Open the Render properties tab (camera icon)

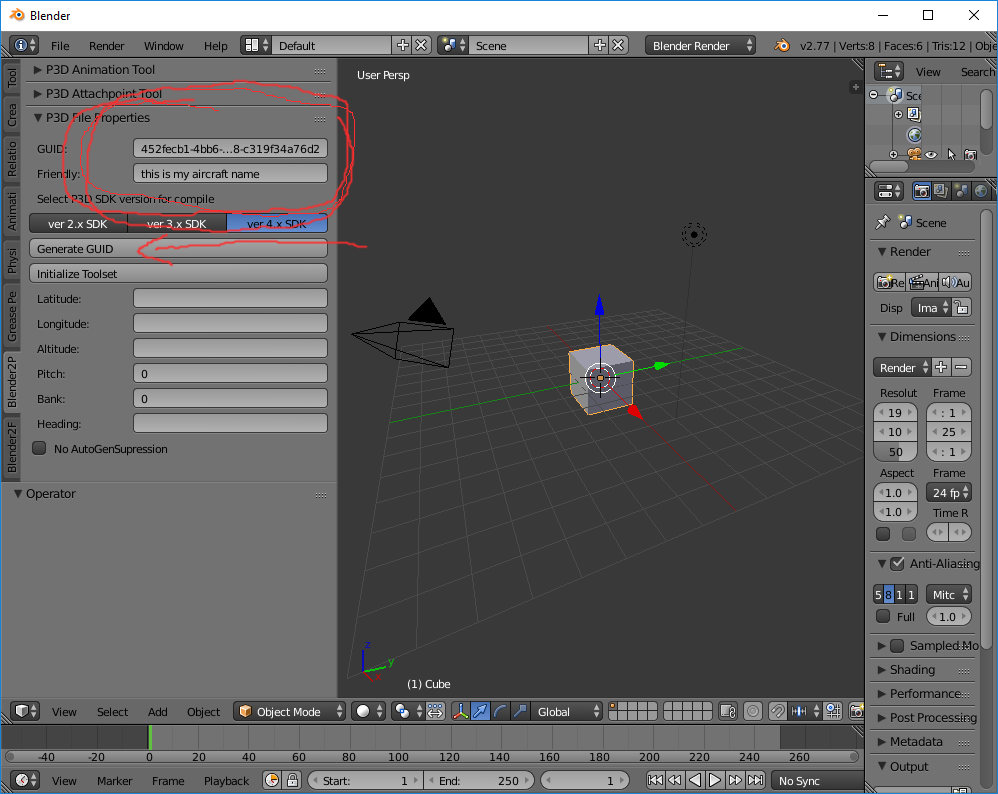922,190
